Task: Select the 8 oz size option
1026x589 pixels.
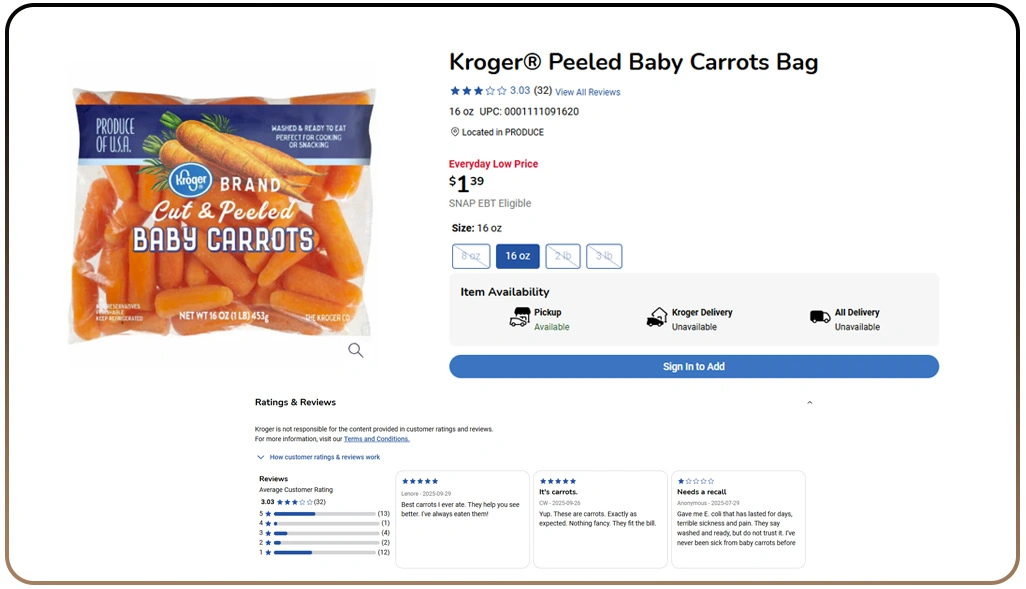Action: [470, 256]
